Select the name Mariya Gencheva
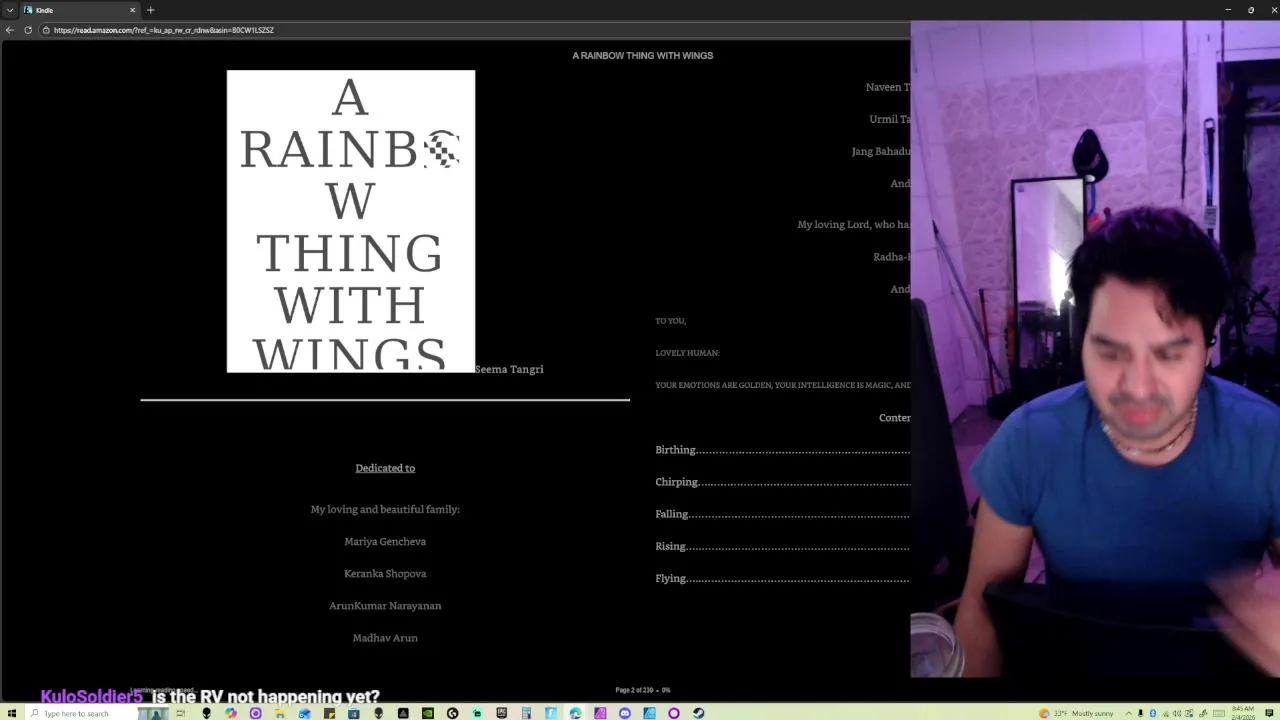The height and width of the screenshot is (720, 1280). [385, 541]
